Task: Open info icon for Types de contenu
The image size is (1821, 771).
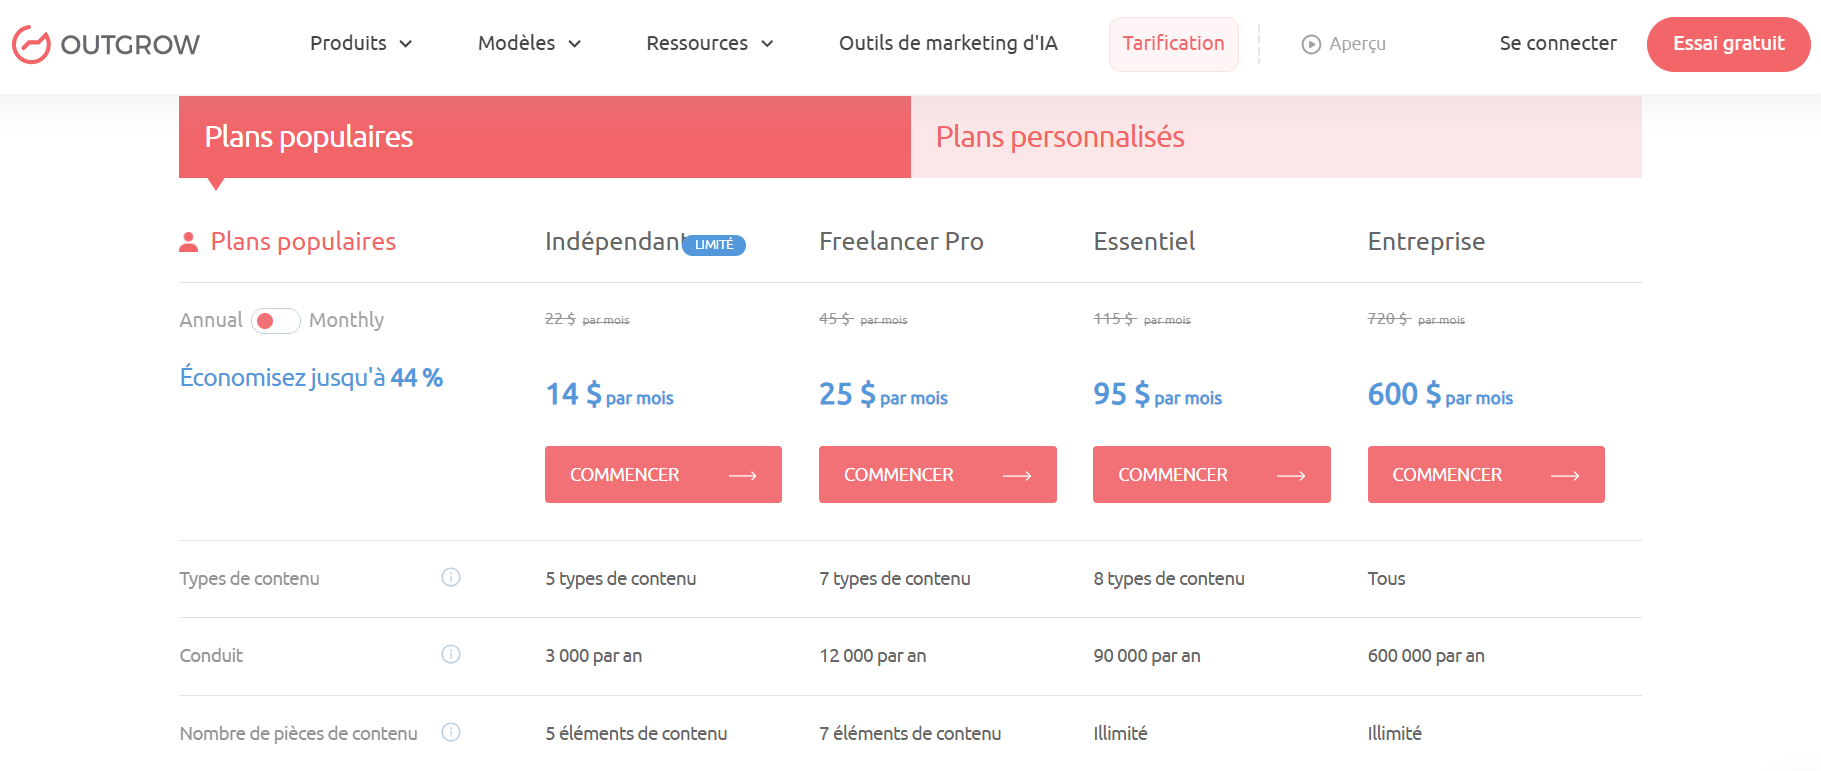Action: (451, 577)
